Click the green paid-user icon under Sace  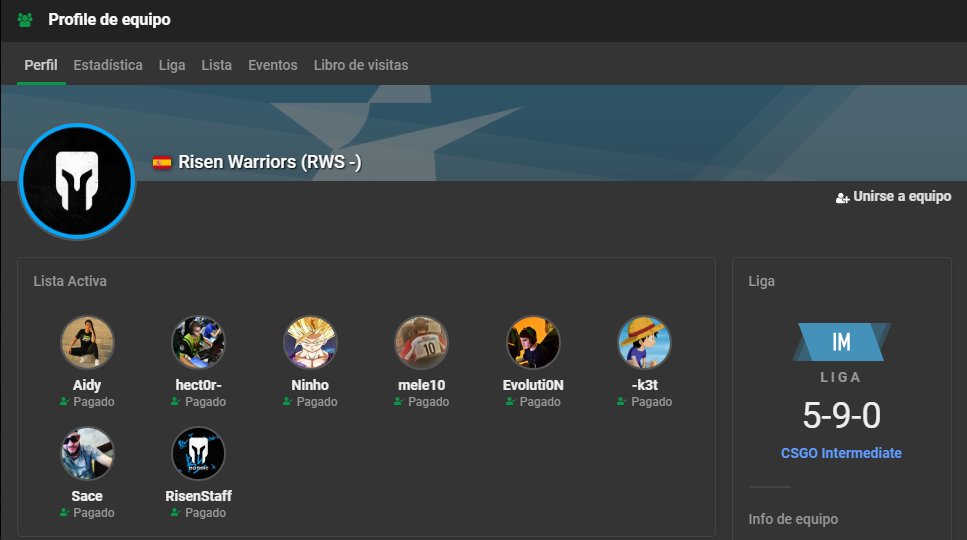pos(64,513)
